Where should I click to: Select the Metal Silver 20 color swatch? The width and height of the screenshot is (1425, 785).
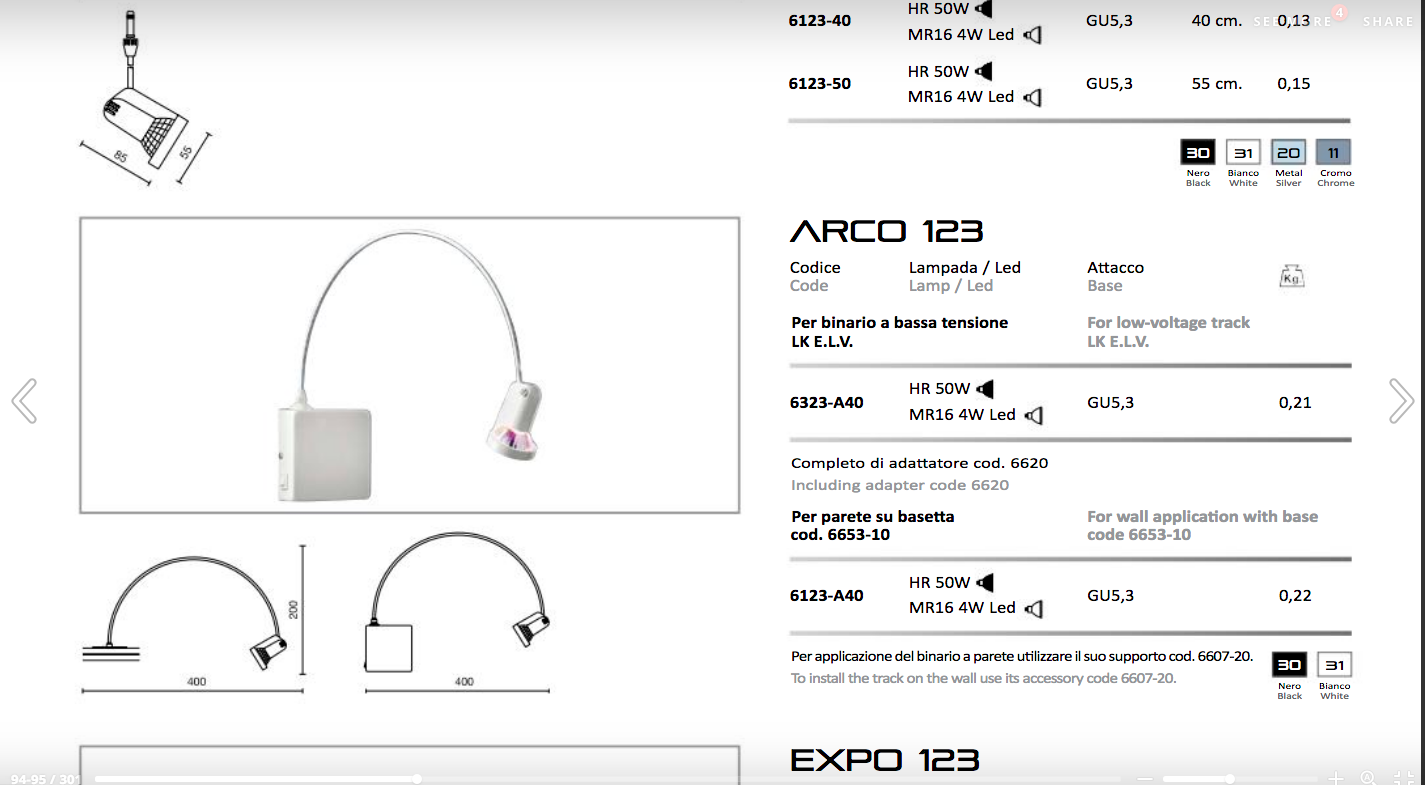point(1288,153)
